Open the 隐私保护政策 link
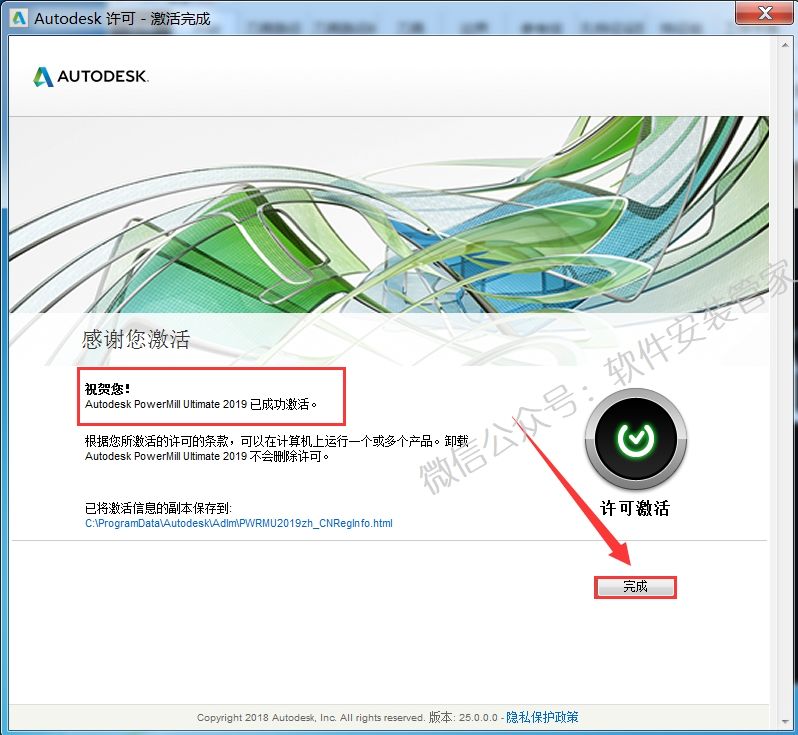Image resolution: width=798 pixels, height=735 pixels. (x=541, y=717)
